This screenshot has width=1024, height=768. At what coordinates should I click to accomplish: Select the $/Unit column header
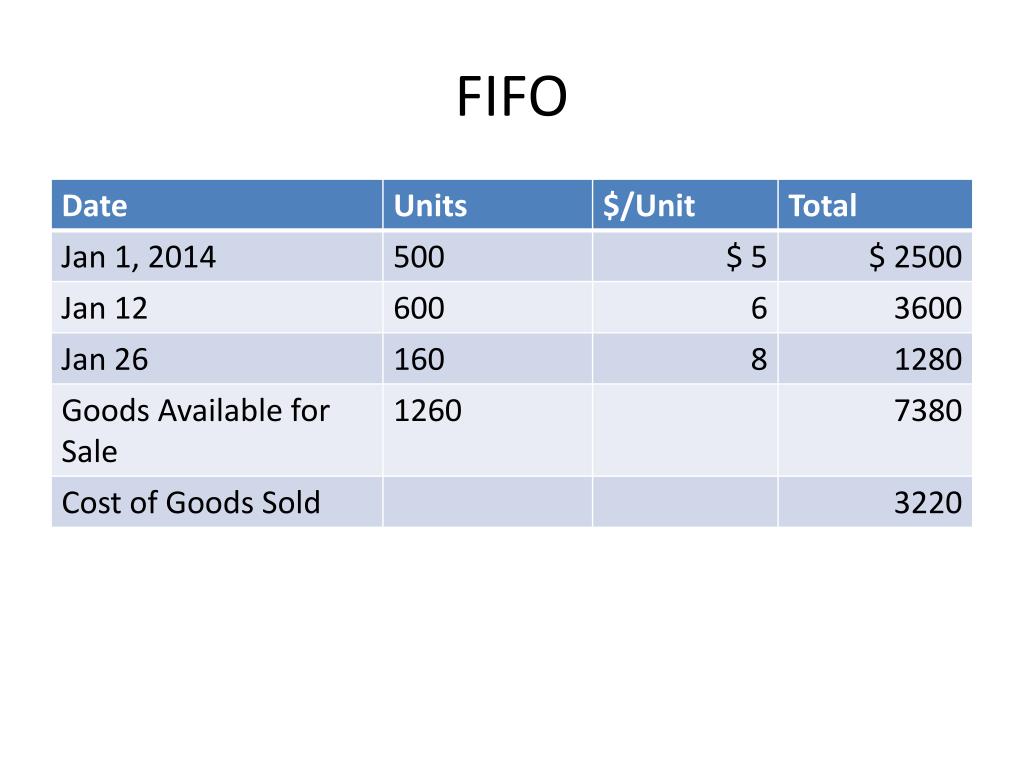point(649,206)
